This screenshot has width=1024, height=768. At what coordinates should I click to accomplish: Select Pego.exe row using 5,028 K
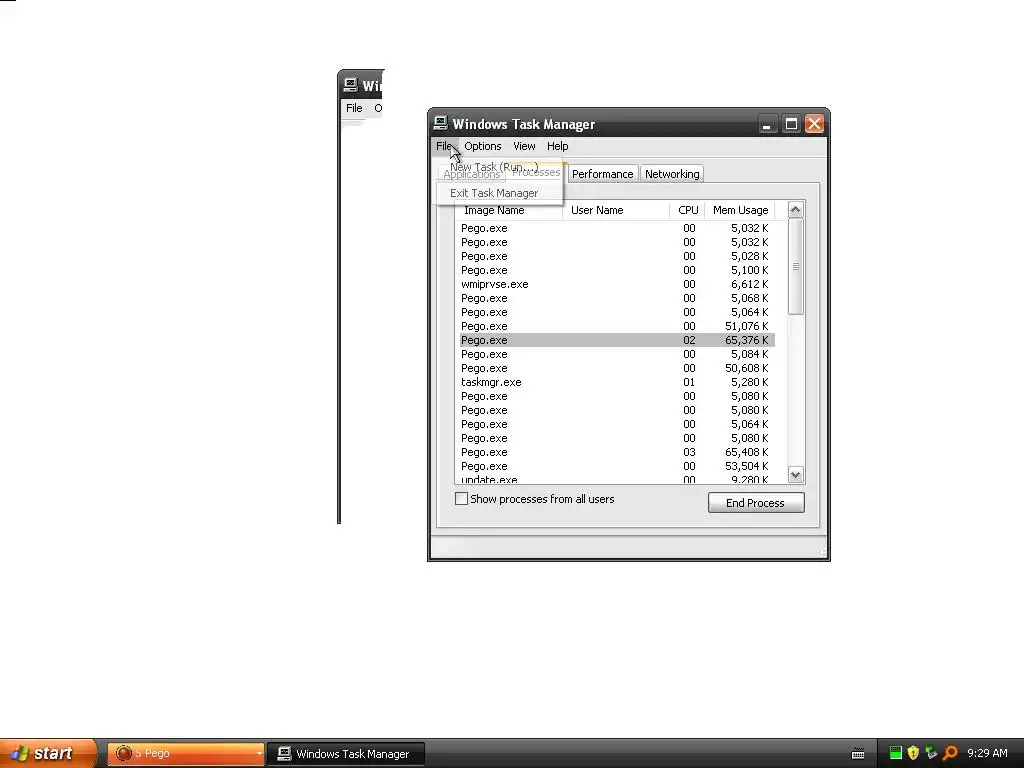617,256
